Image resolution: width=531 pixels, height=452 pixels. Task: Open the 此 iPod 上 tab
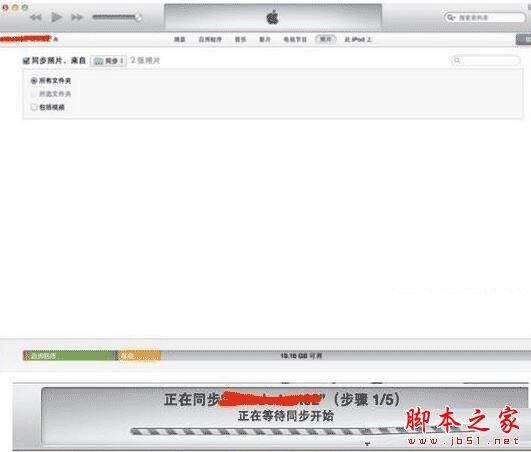358,39
